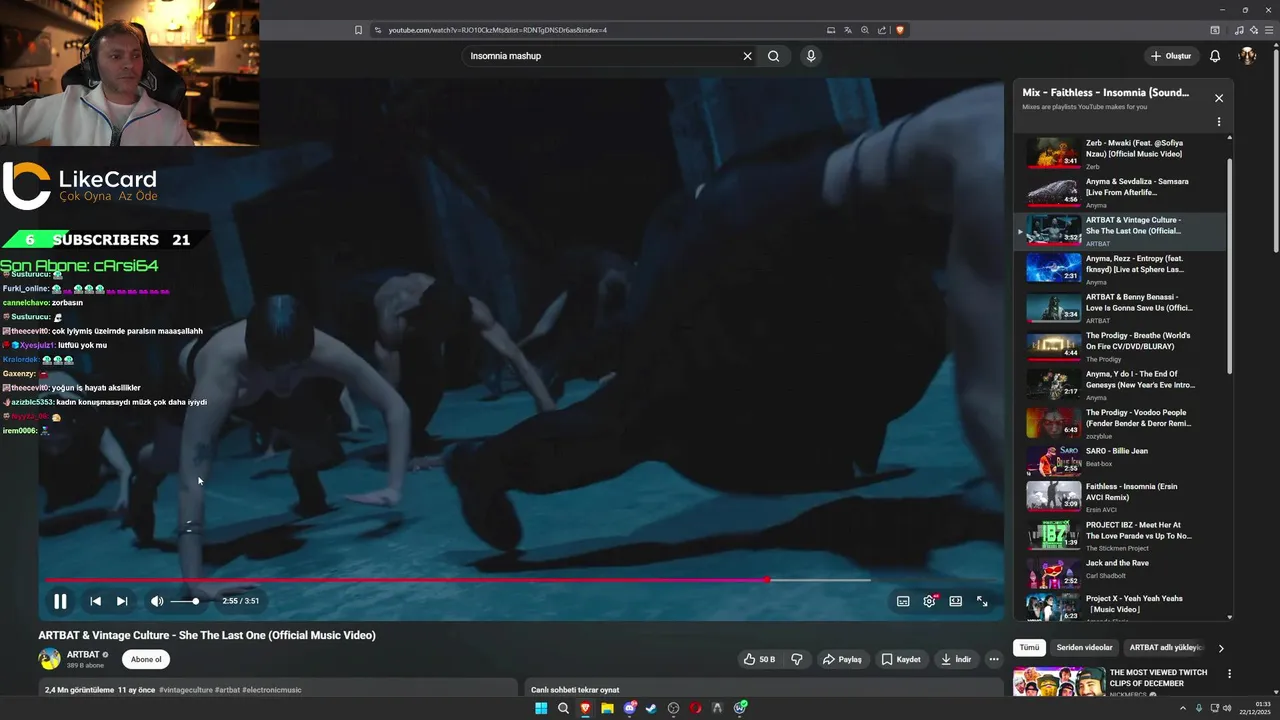
Task: Toggle subtitles/captions on the player
Action: (x=903, y=601)
